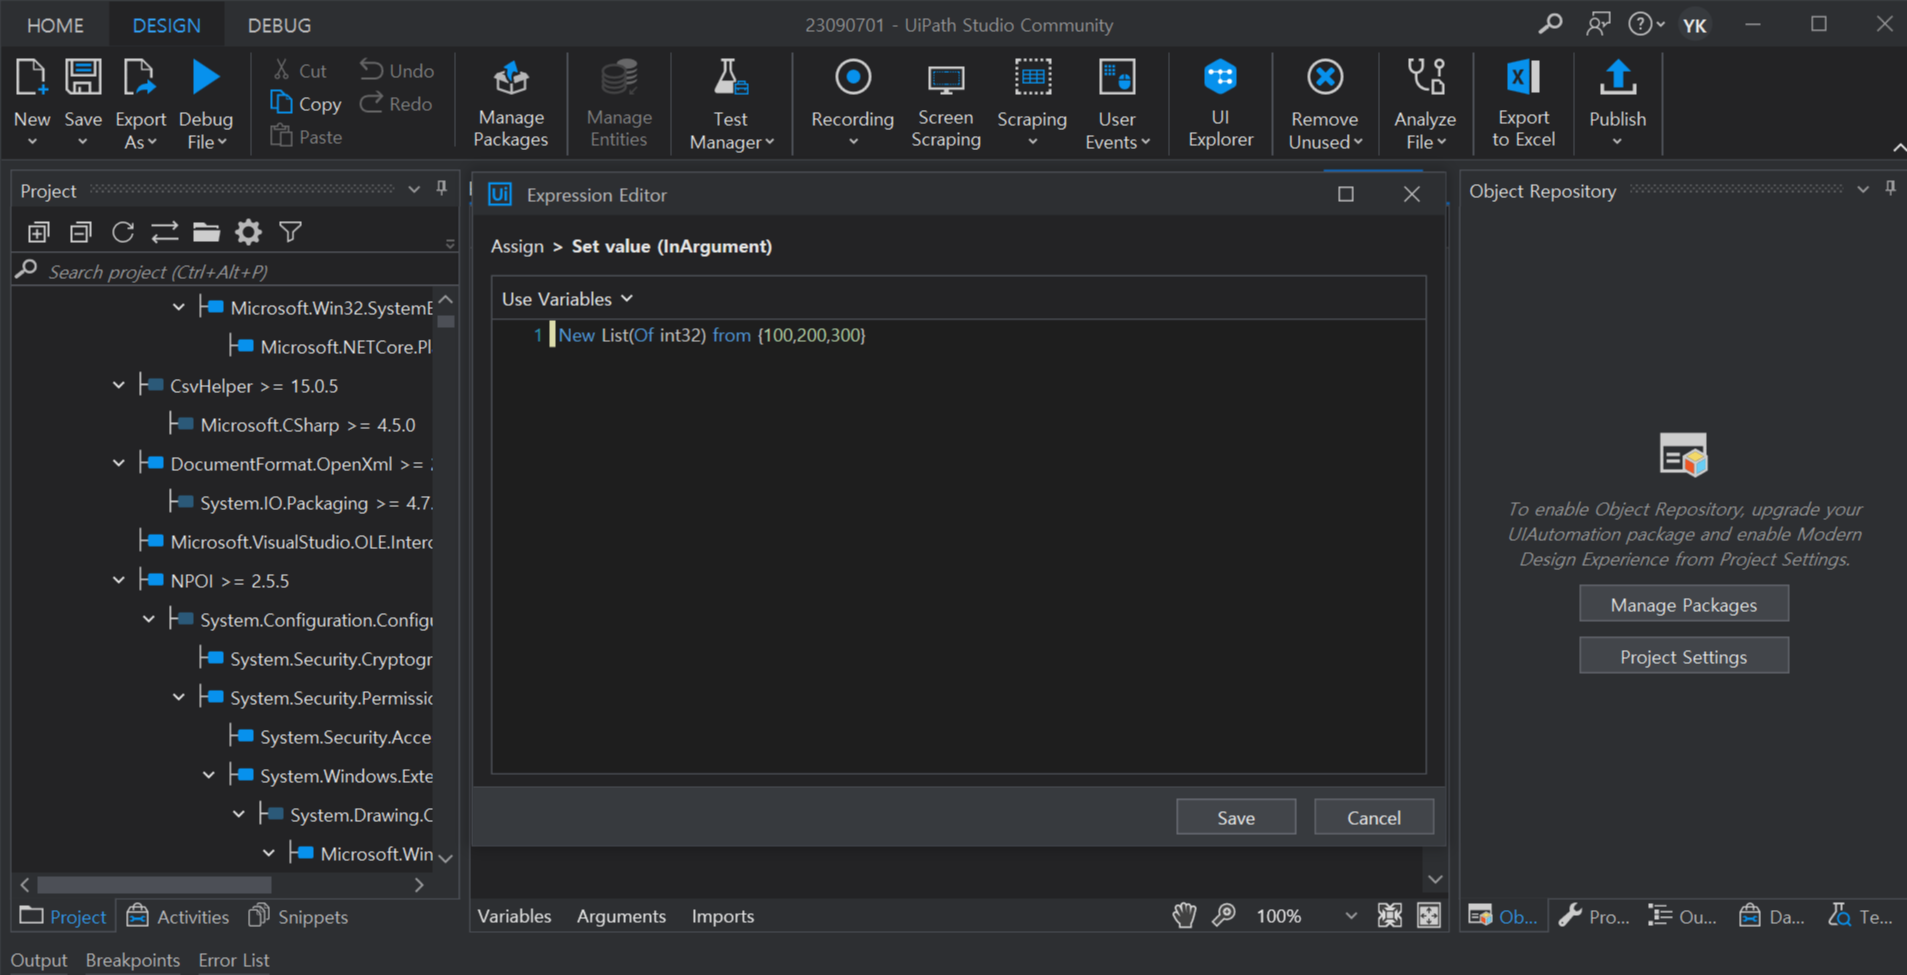Click the file filter funnel icon
The image size is (1907, 975).
click(290, 232)
